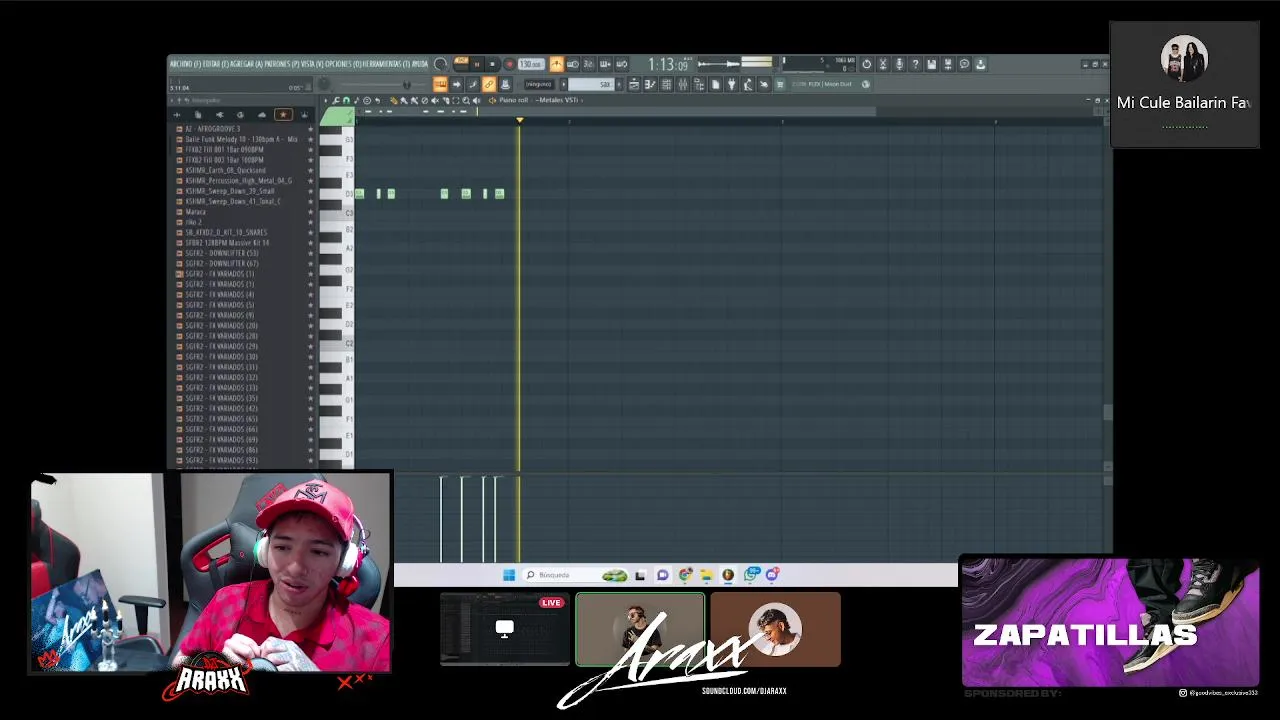Click the Windows Start button in taskbar

(x=509, y=574)
